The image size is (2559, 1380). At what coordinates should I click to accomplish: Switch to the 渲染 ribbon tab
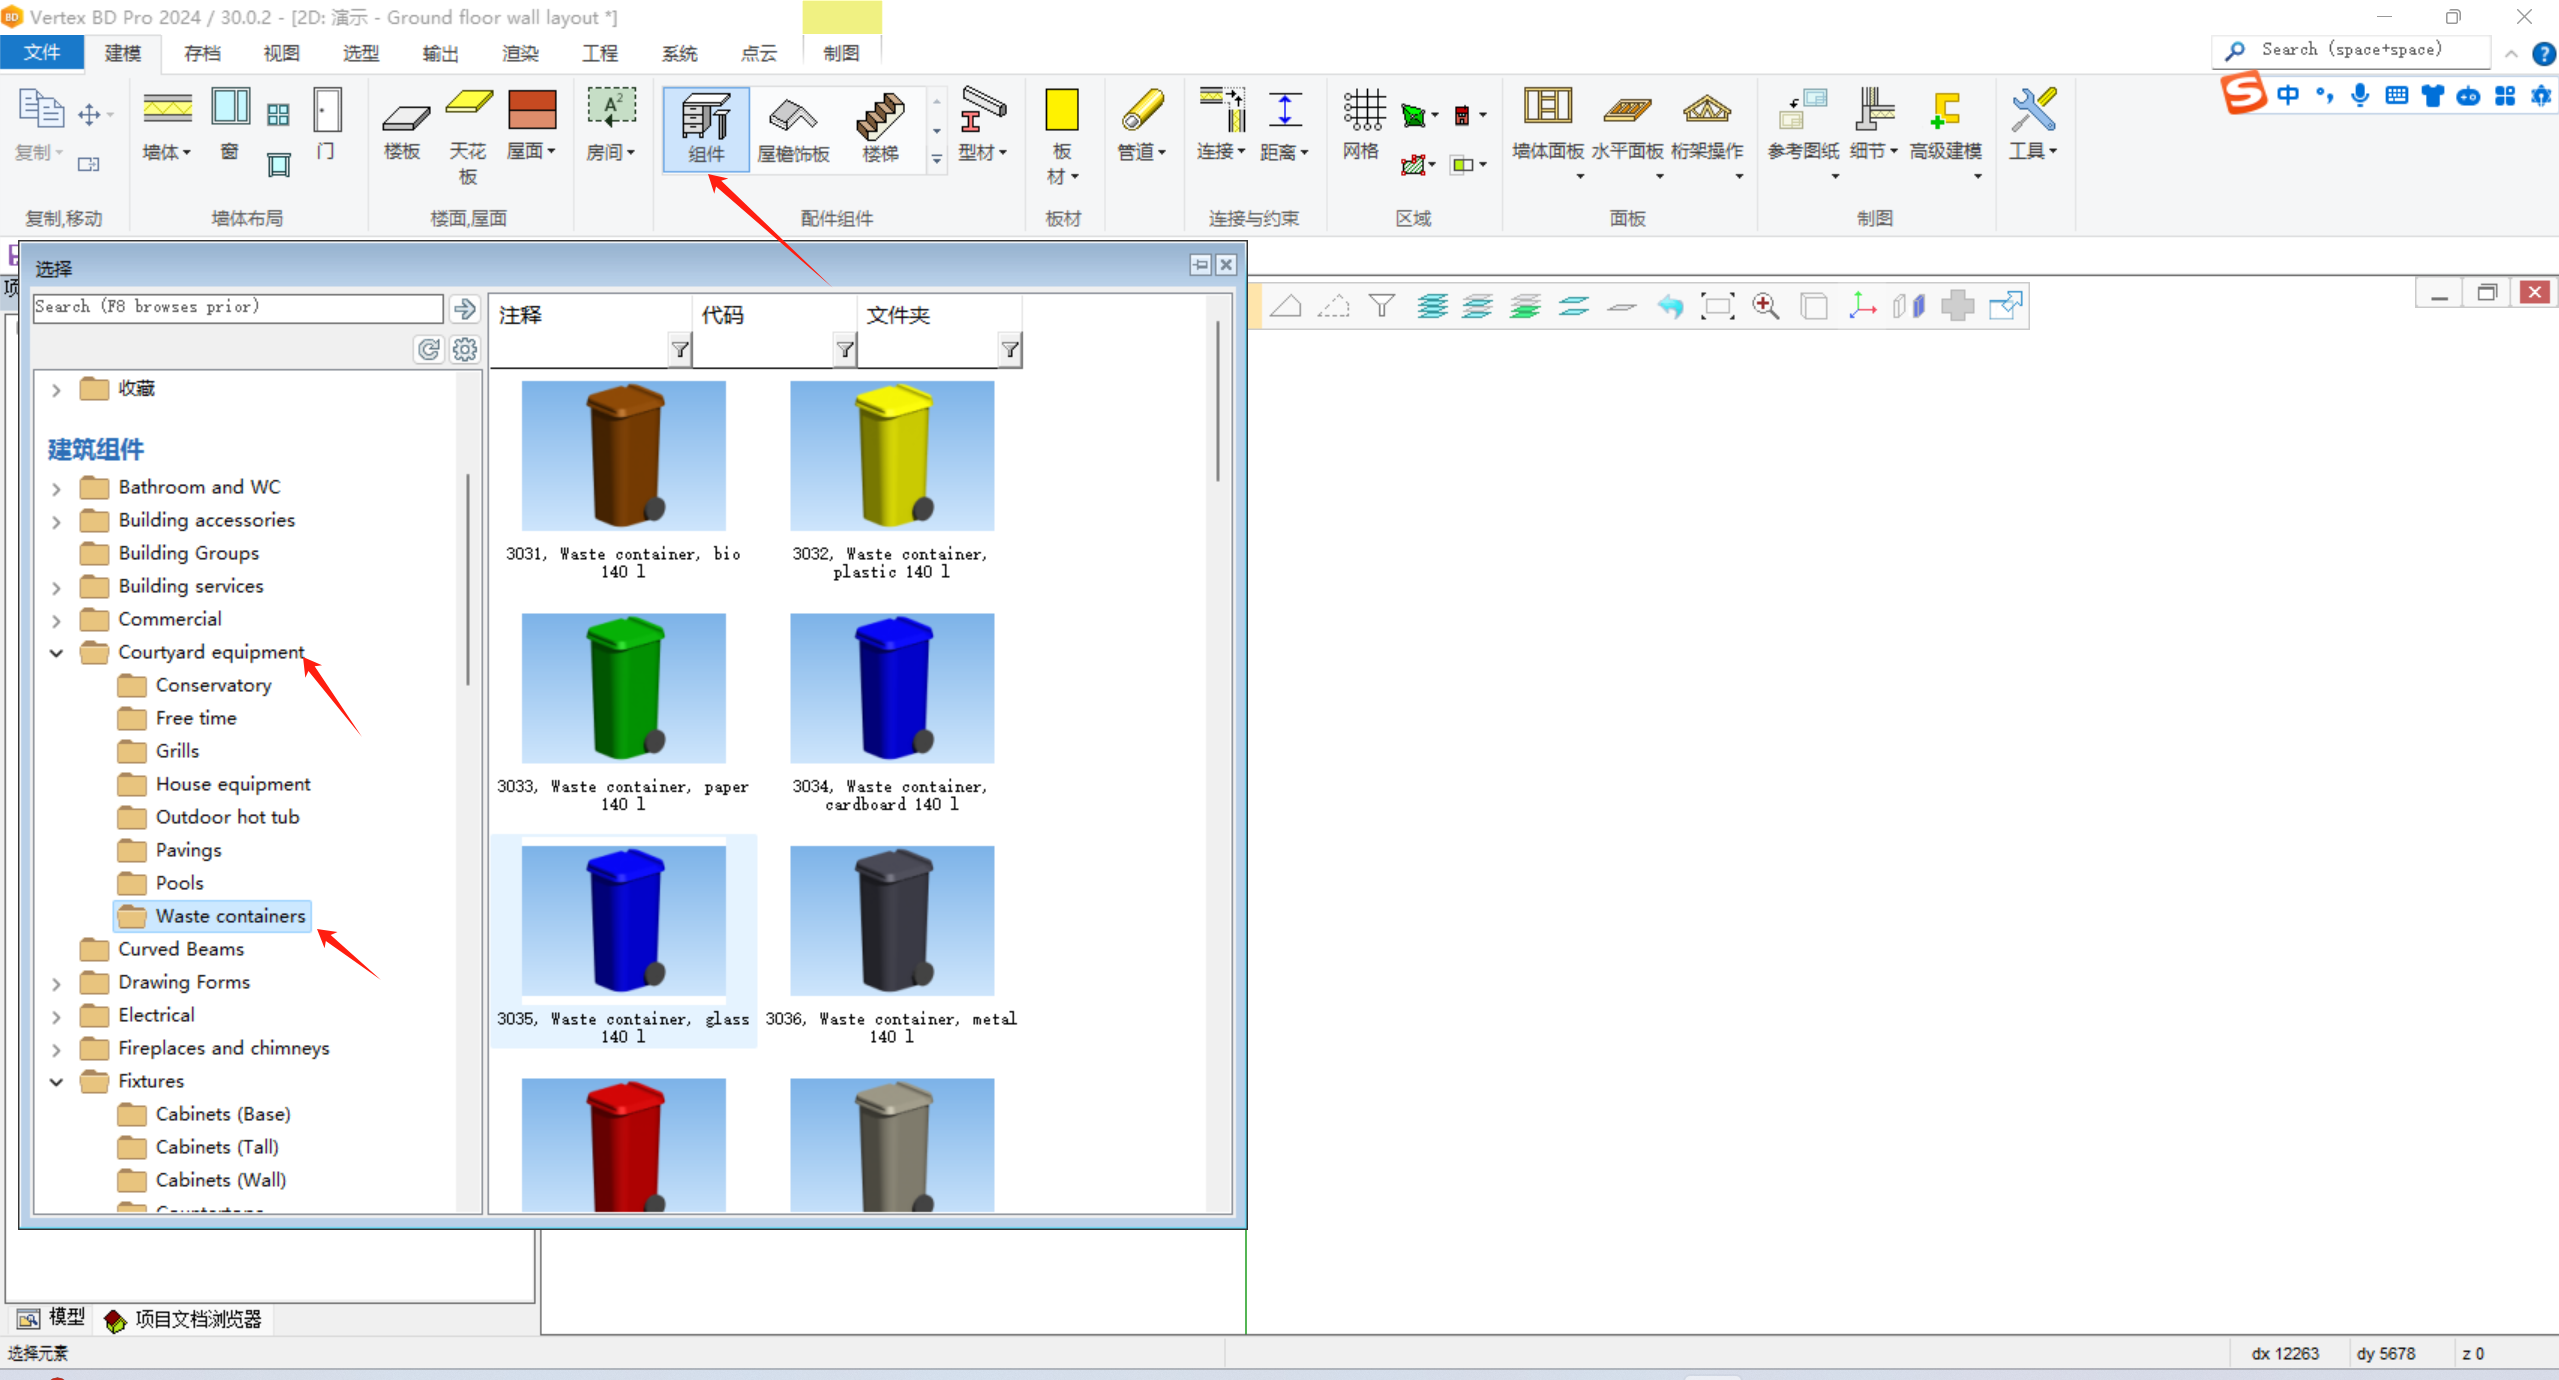coord(520,53)
